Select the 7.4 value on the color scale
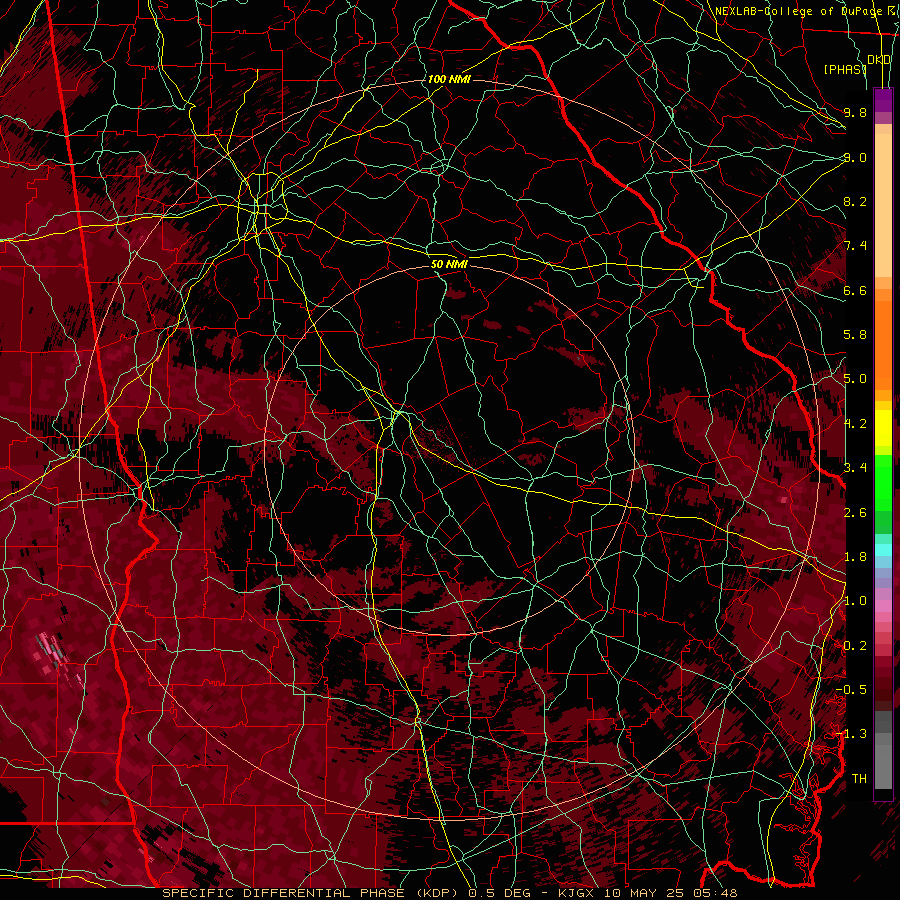The image size is (900, 900). [855, 246]
